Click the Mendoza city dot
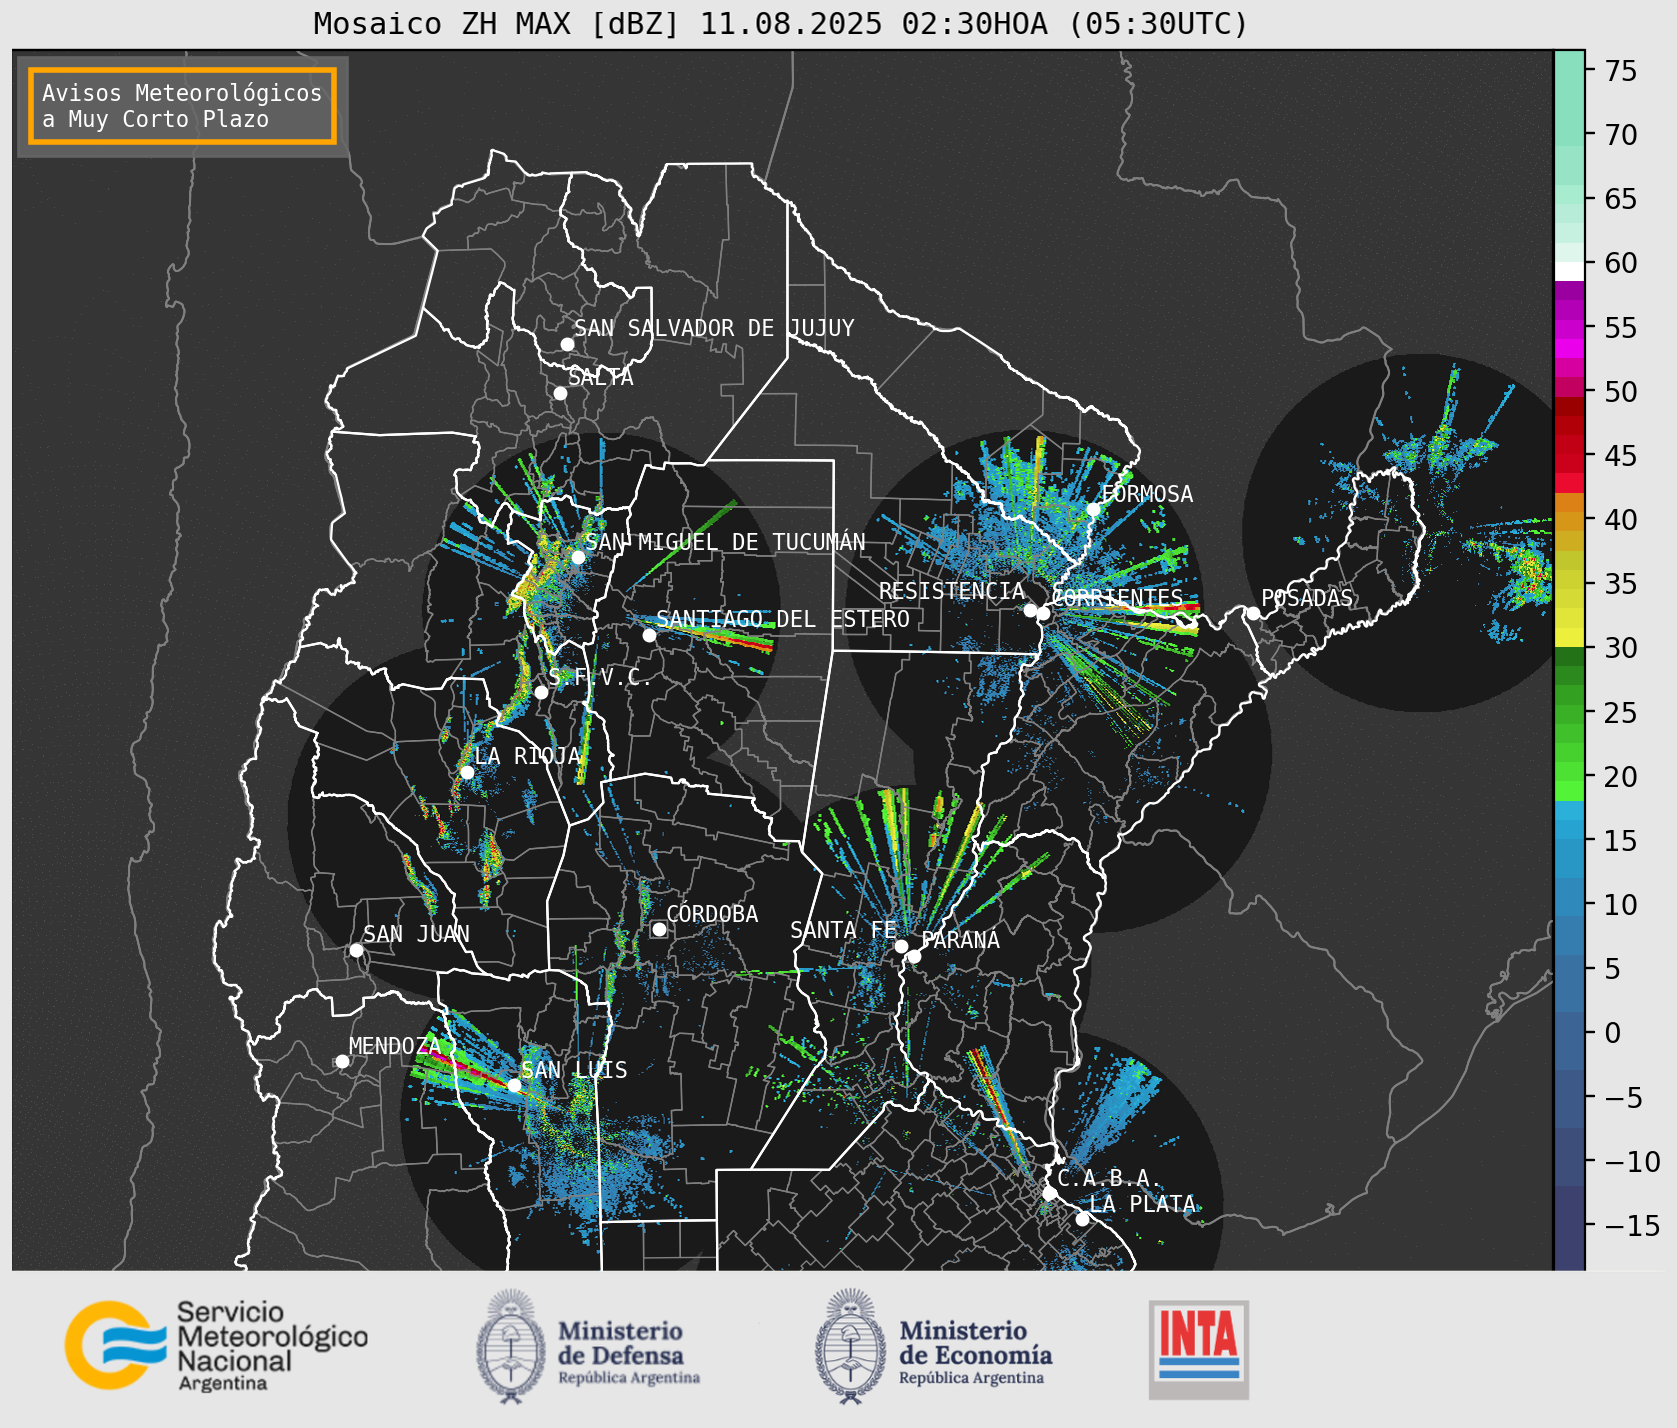The height and width of the screenshot is (1428, 1677). (x=342, y=1061)
